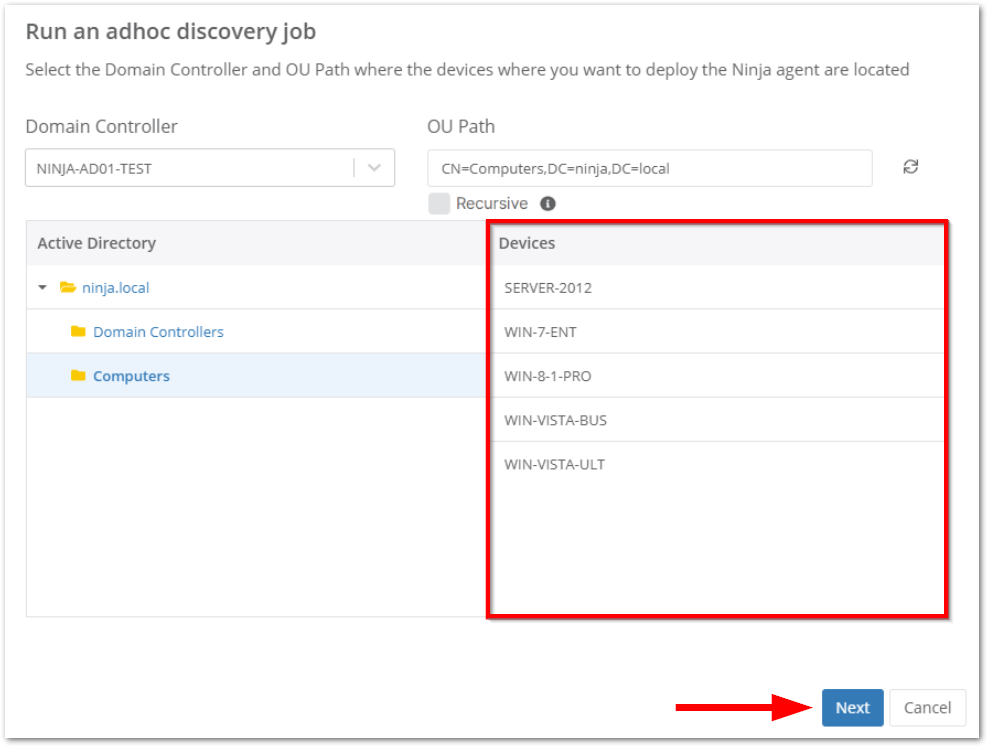Screen dimensions: 988x747
Task: Click the refresh icon beside OU Path
Action: tap(910, 167)
